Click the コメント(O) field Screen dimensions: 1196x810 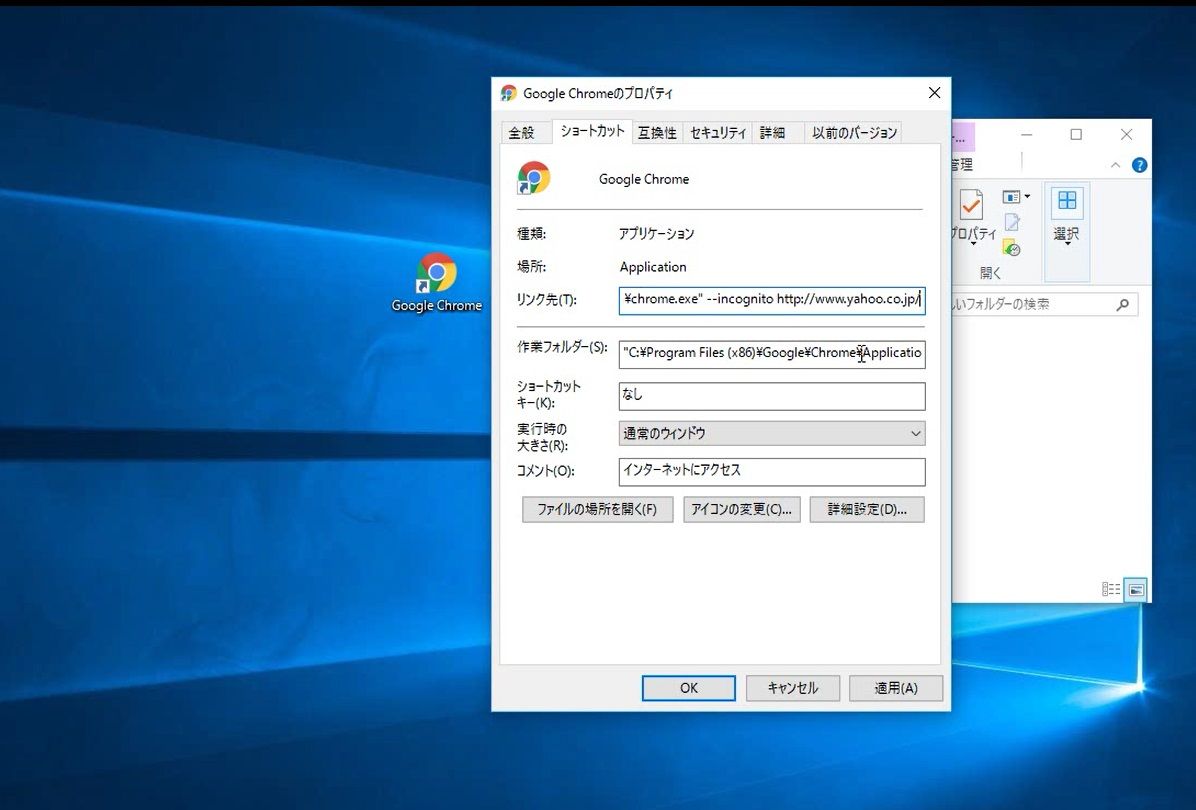772,471
